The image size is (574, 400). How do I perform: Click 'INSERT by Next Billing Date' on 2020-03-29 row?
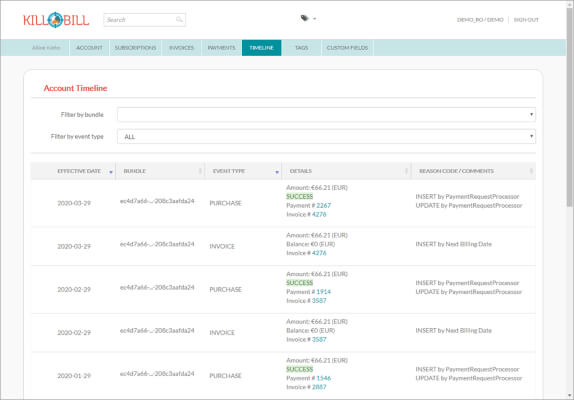[454, 244]
